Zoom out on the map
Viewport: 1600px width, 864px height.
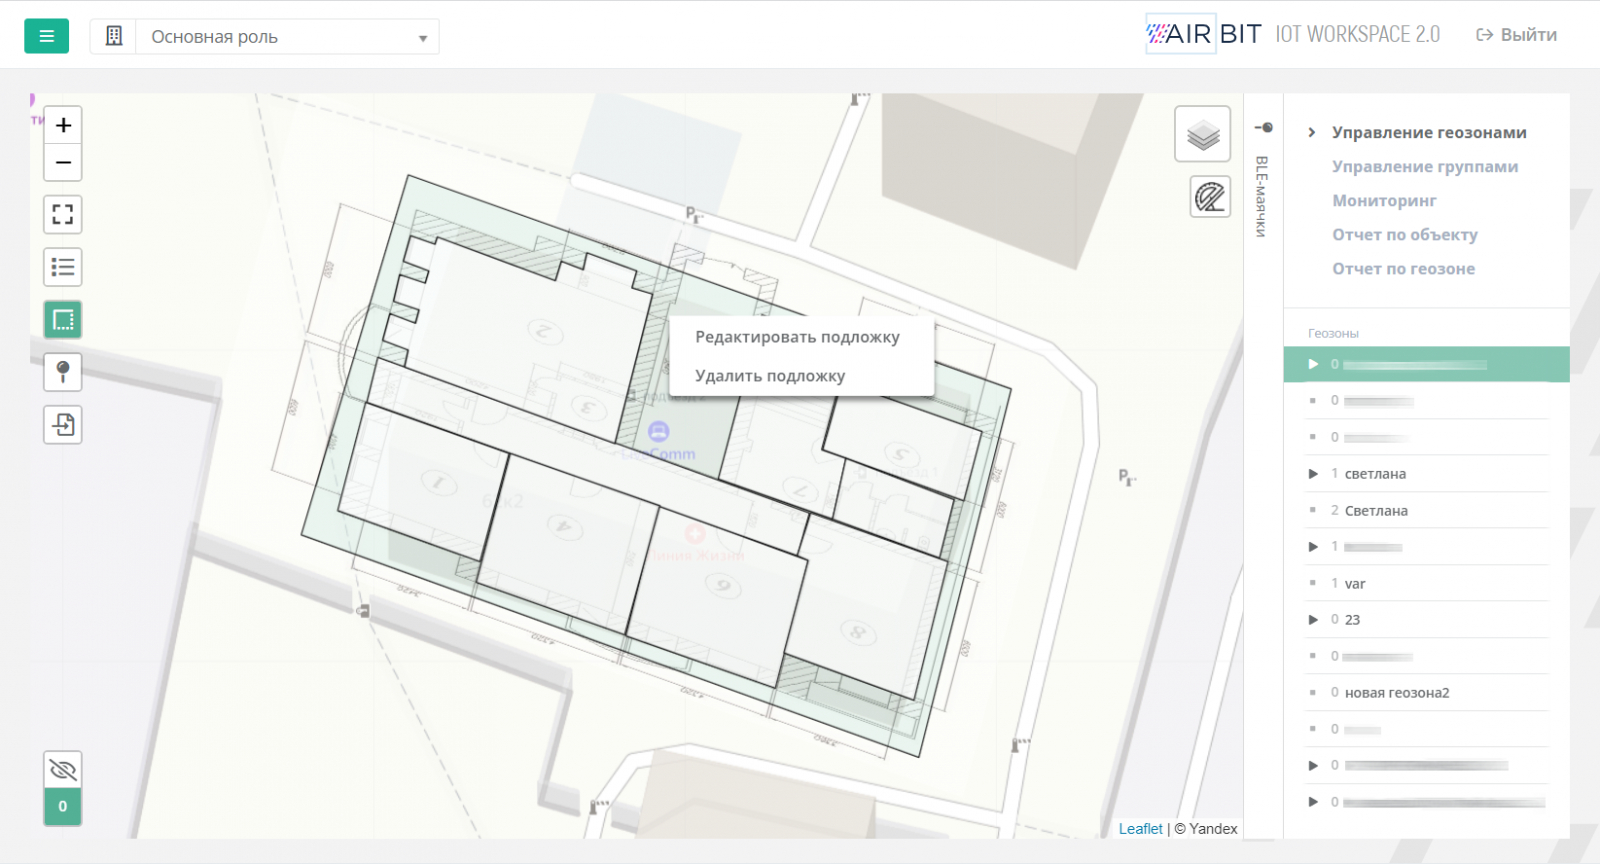pyautogui.click(x=63, y=162)
